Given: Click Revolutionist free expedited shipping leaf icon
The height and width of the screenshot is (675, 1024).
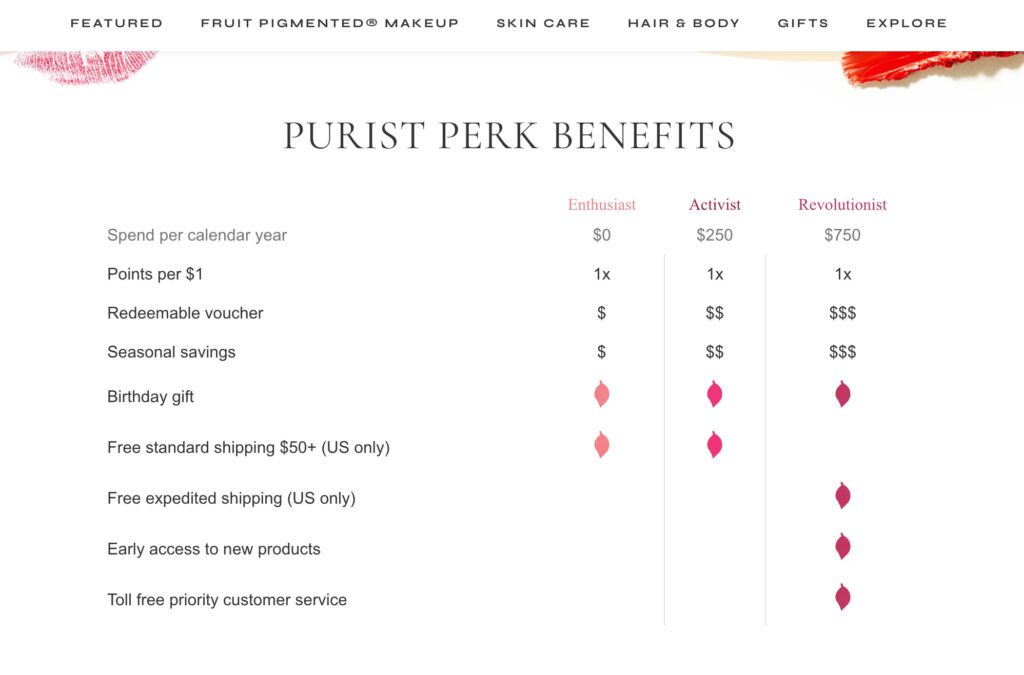Looking at the screenshot, I should coord(843,496).
